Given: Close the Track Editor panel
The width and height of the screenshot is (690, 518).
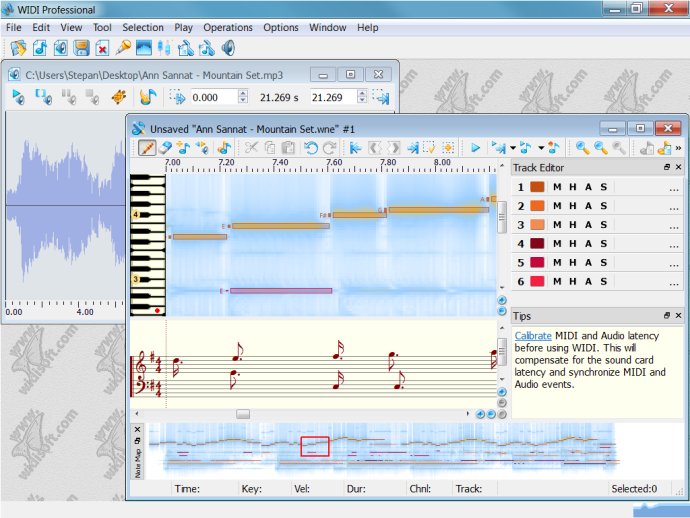Looking at the screenshot, I should coord(679,167).
